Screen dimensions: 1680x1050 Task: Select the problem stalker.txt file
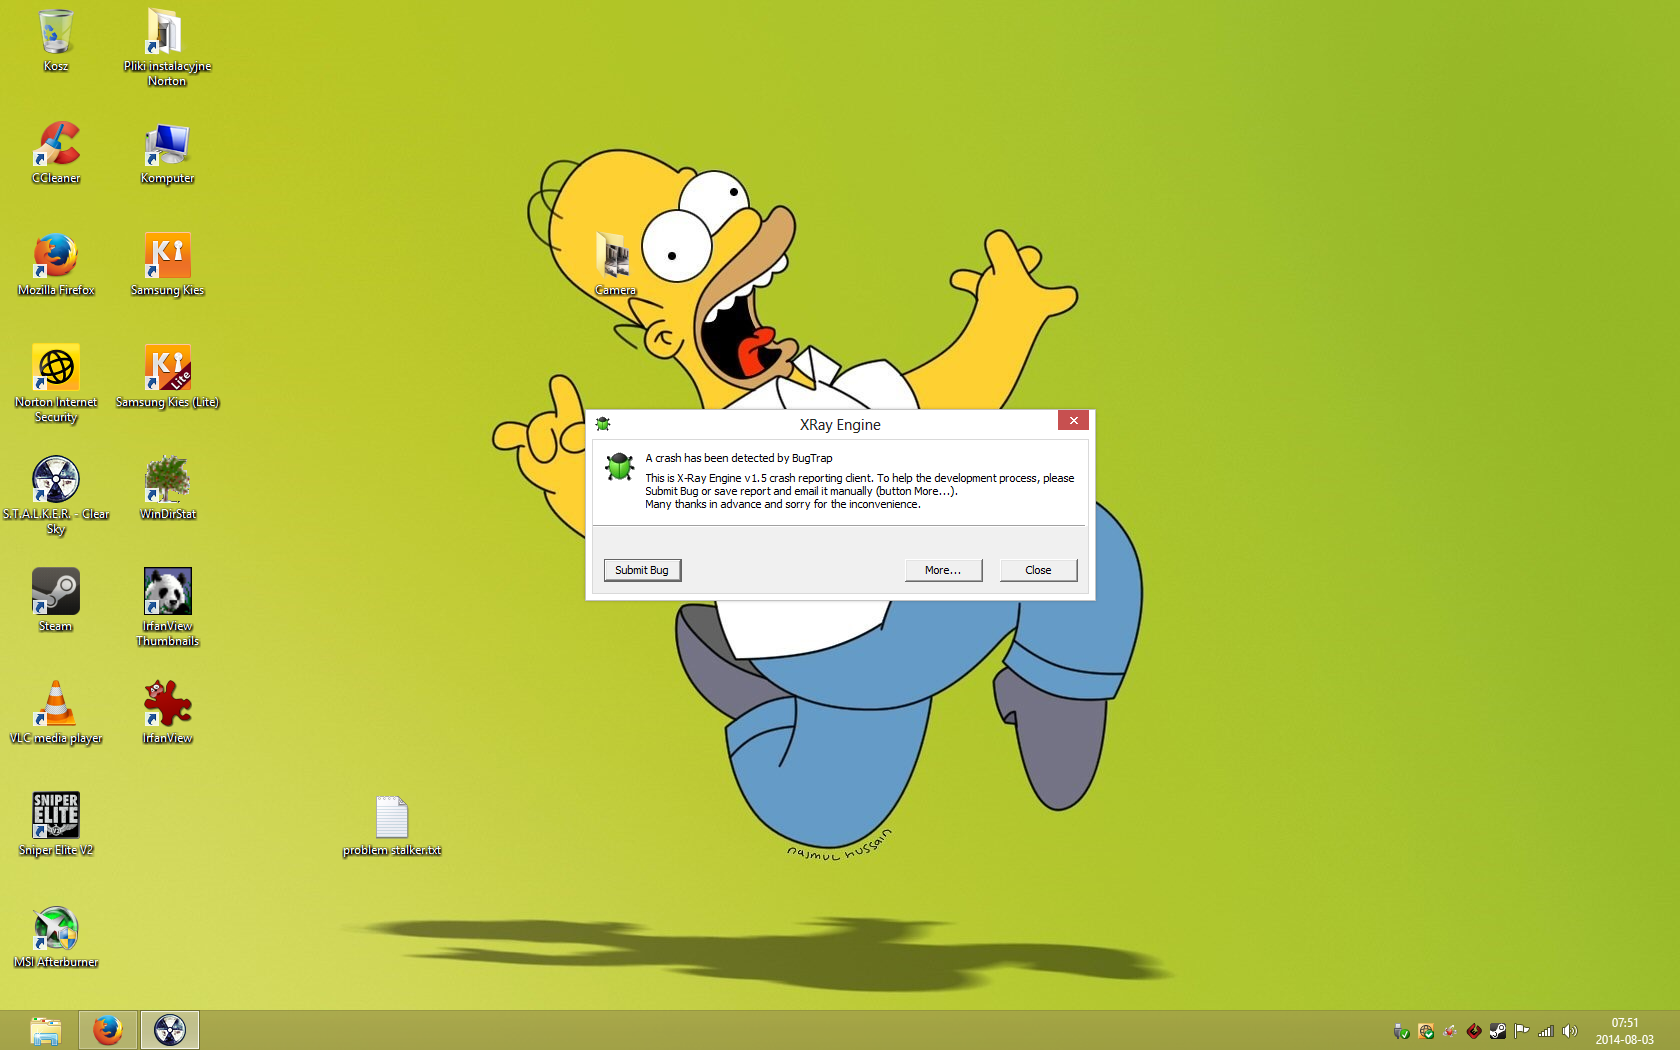point(392,826)
